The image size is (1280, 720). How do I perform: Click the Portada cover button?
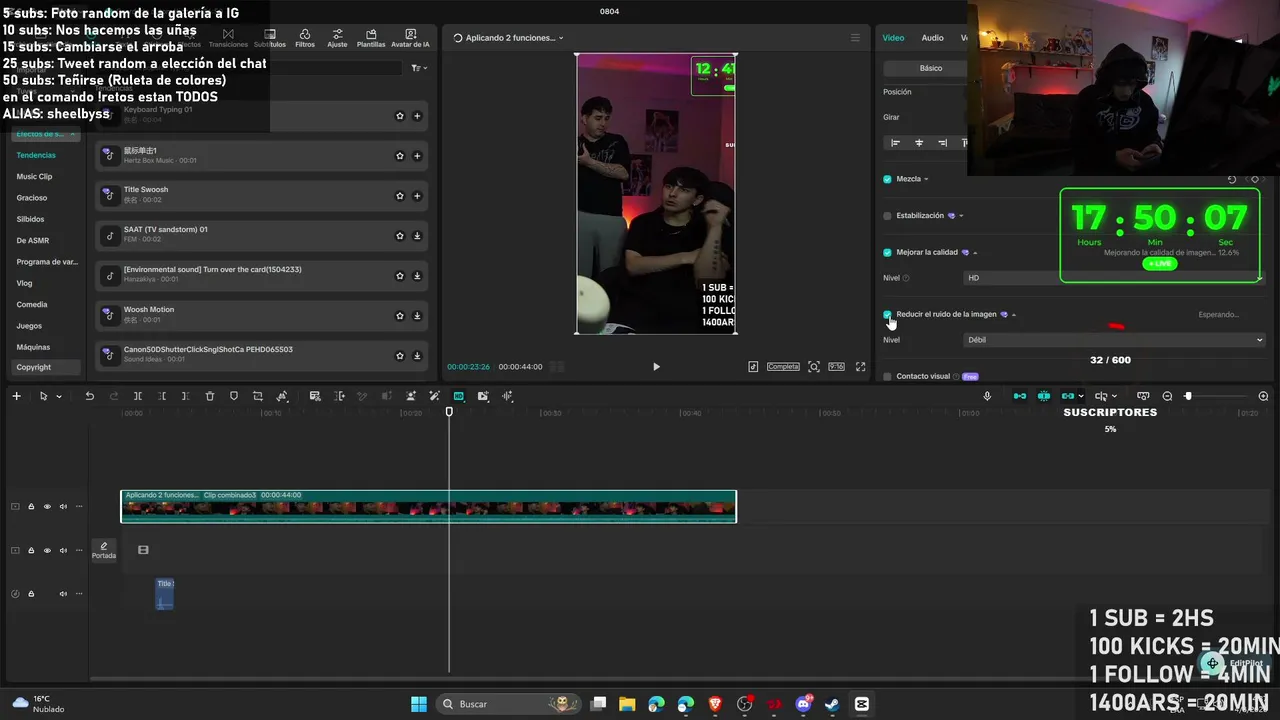coord(104,551)
